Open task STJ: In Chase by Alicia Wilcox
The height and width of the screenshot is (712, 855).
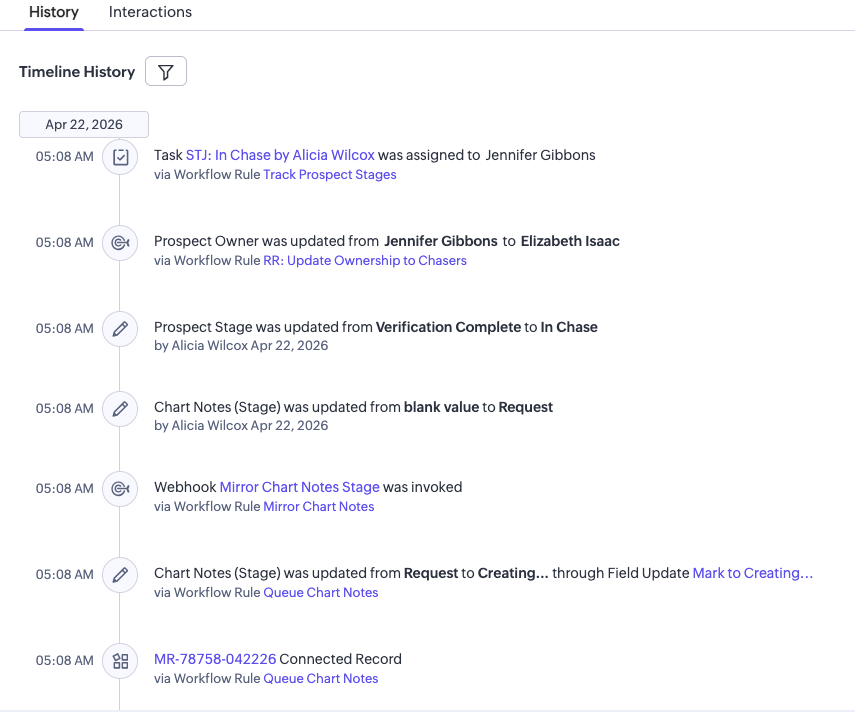(280, 155)
